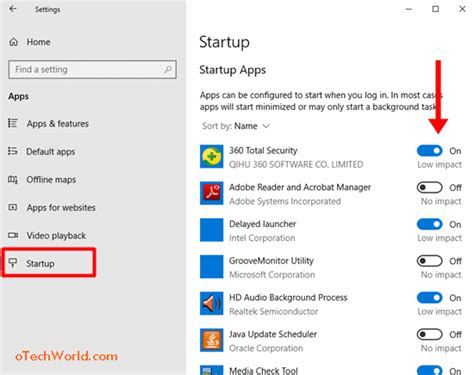Click the 360 Total Security app icon
This screenshot has height=375, width=474.
coord(212,156)
